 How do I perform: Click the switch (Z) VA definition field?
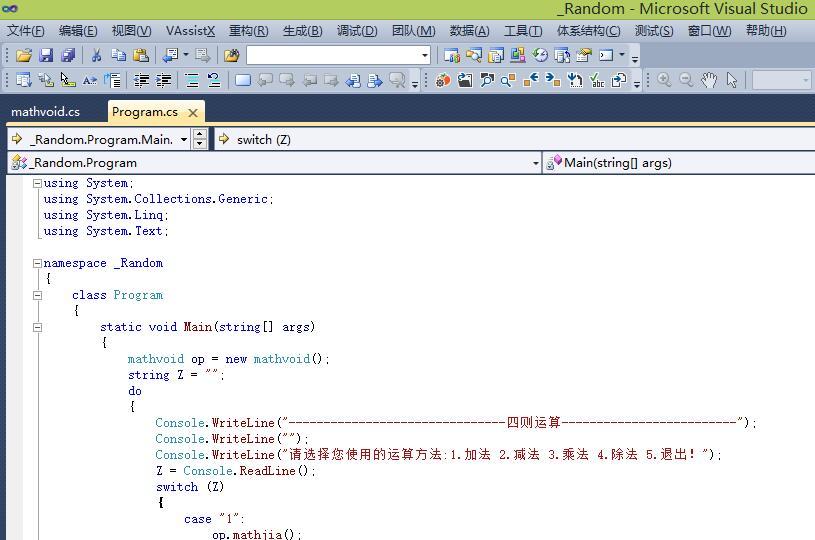(x=515, y=140)
